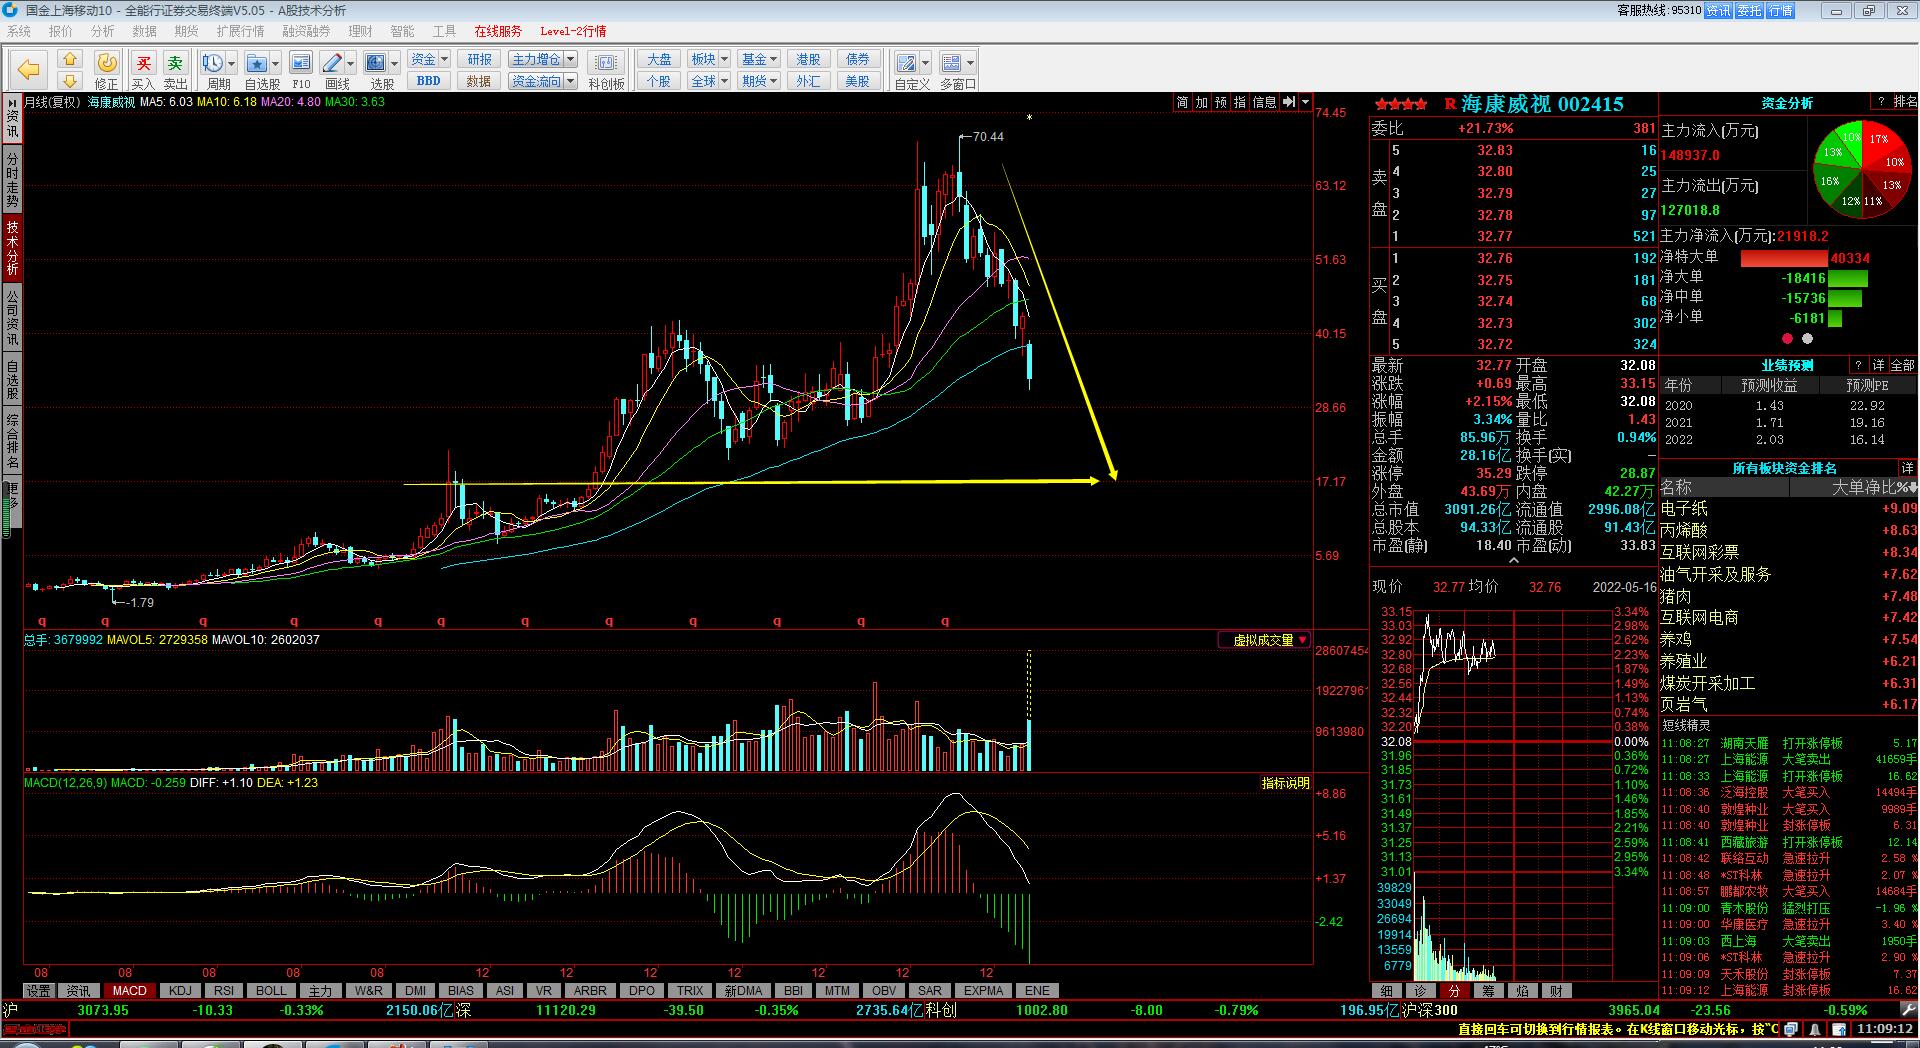Toggle the 信息 chart header button

pyautogui.click(x=1264, y=102)
